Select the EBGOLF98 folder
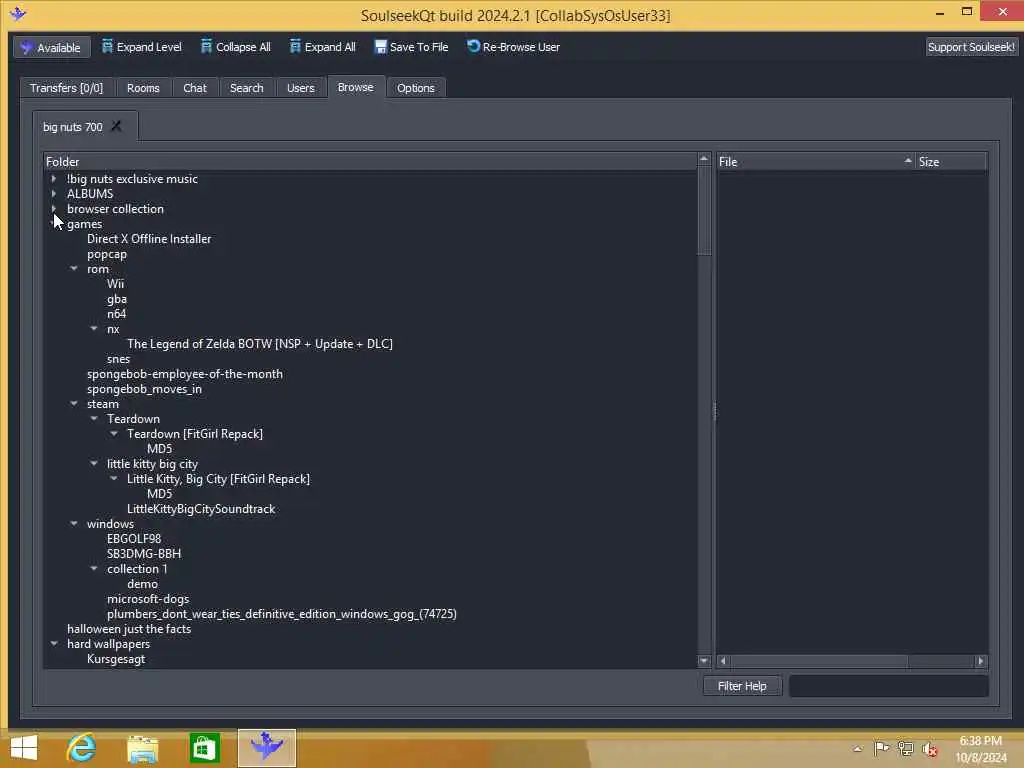This screenshot has width=1024, height=768. tap(134, 539)
